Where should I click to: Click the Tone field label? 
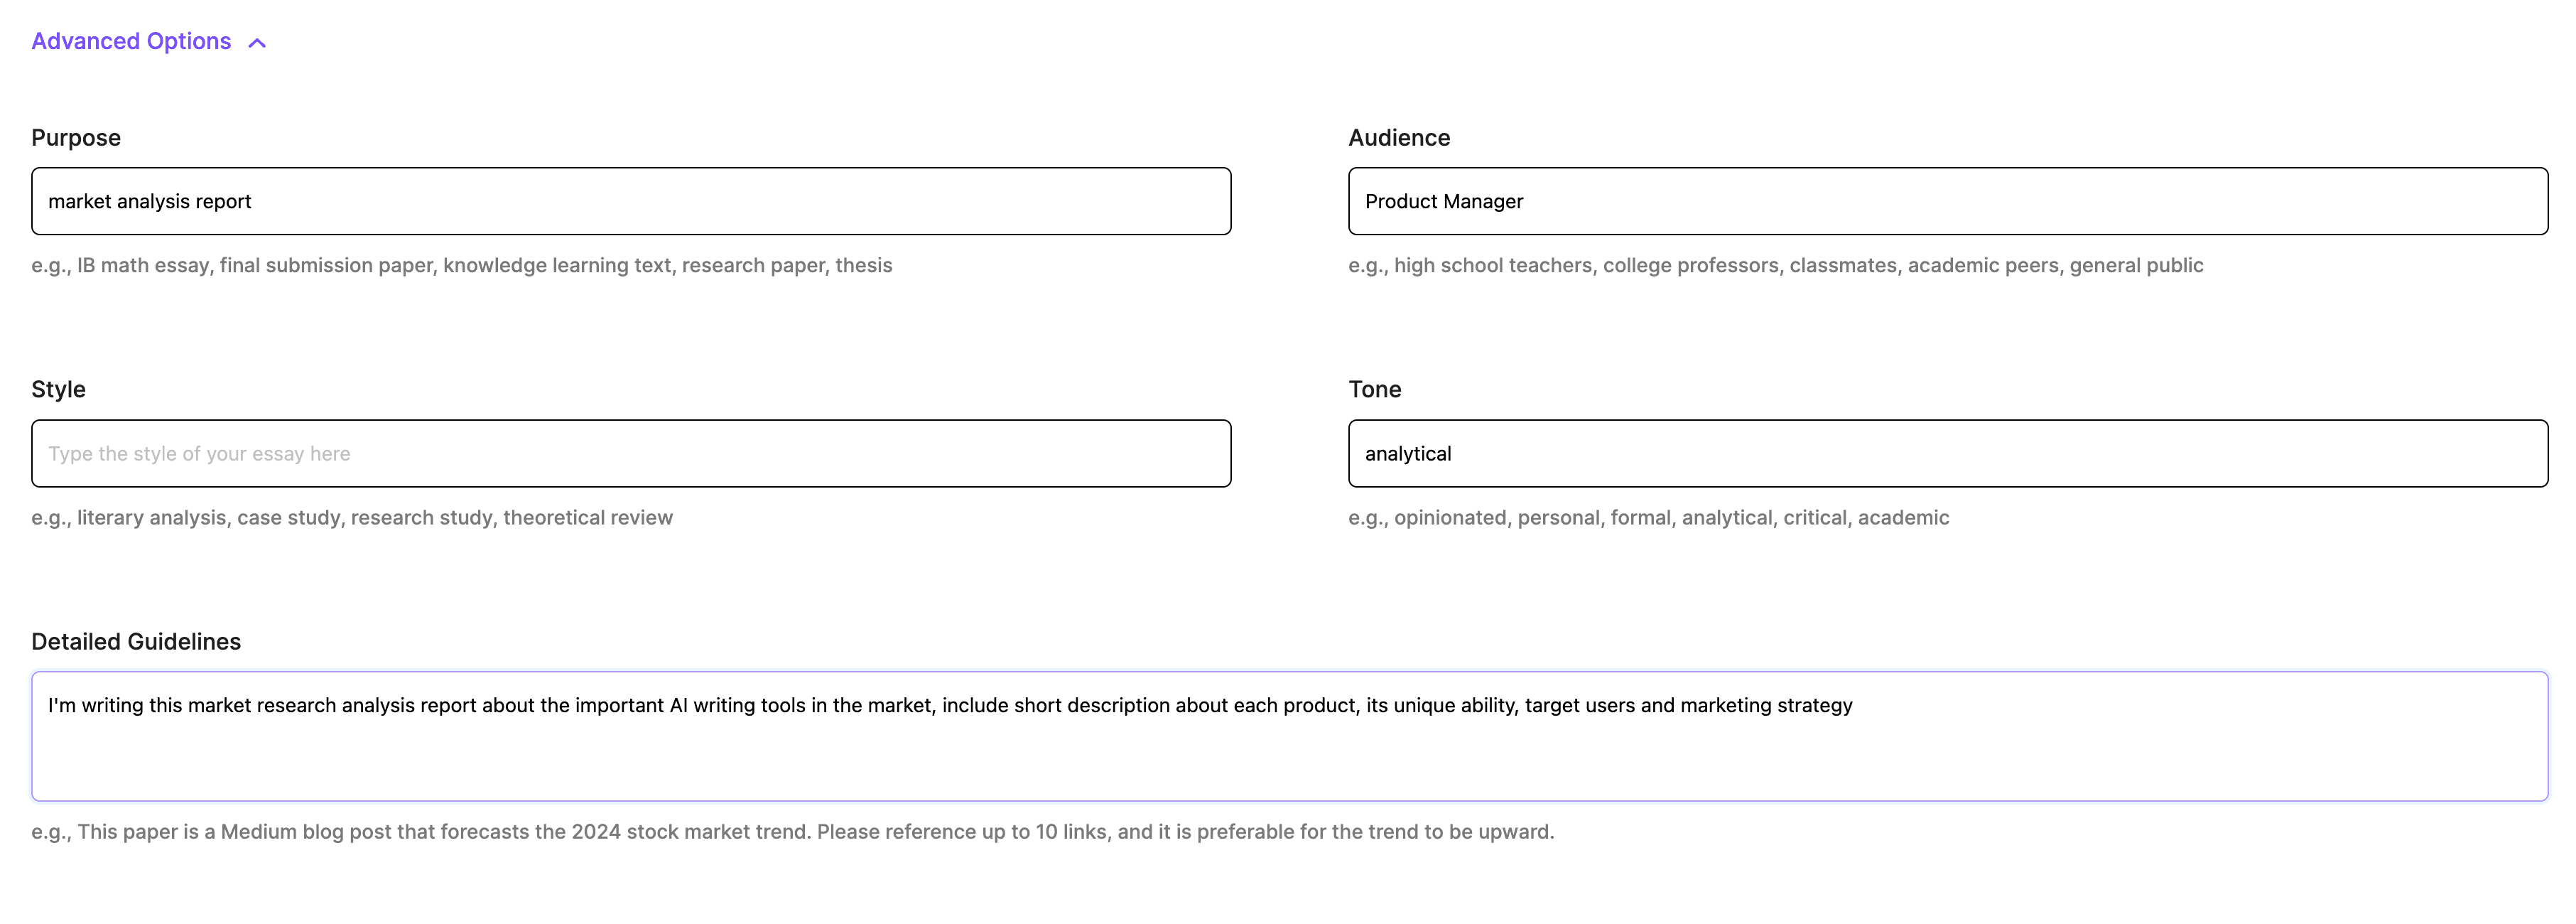tap(1374, 390)
